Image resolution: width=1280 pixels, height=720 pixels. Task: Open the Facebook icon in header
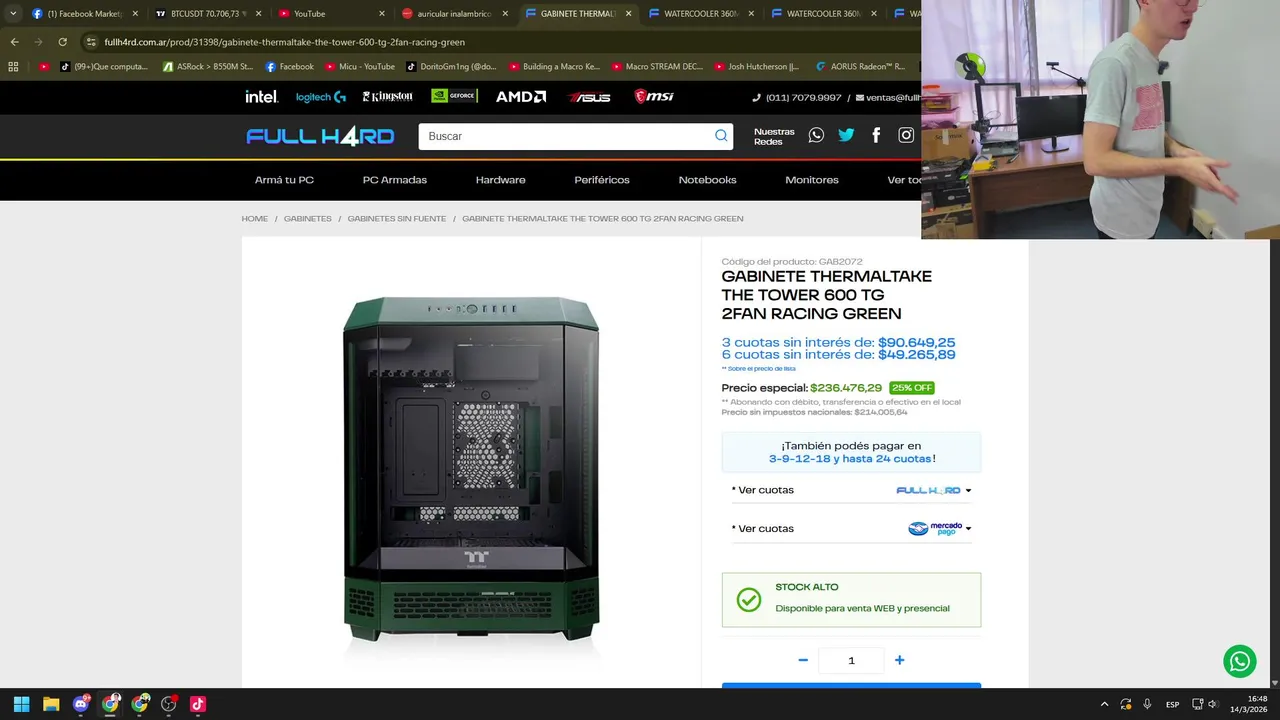tap(876, 135)
